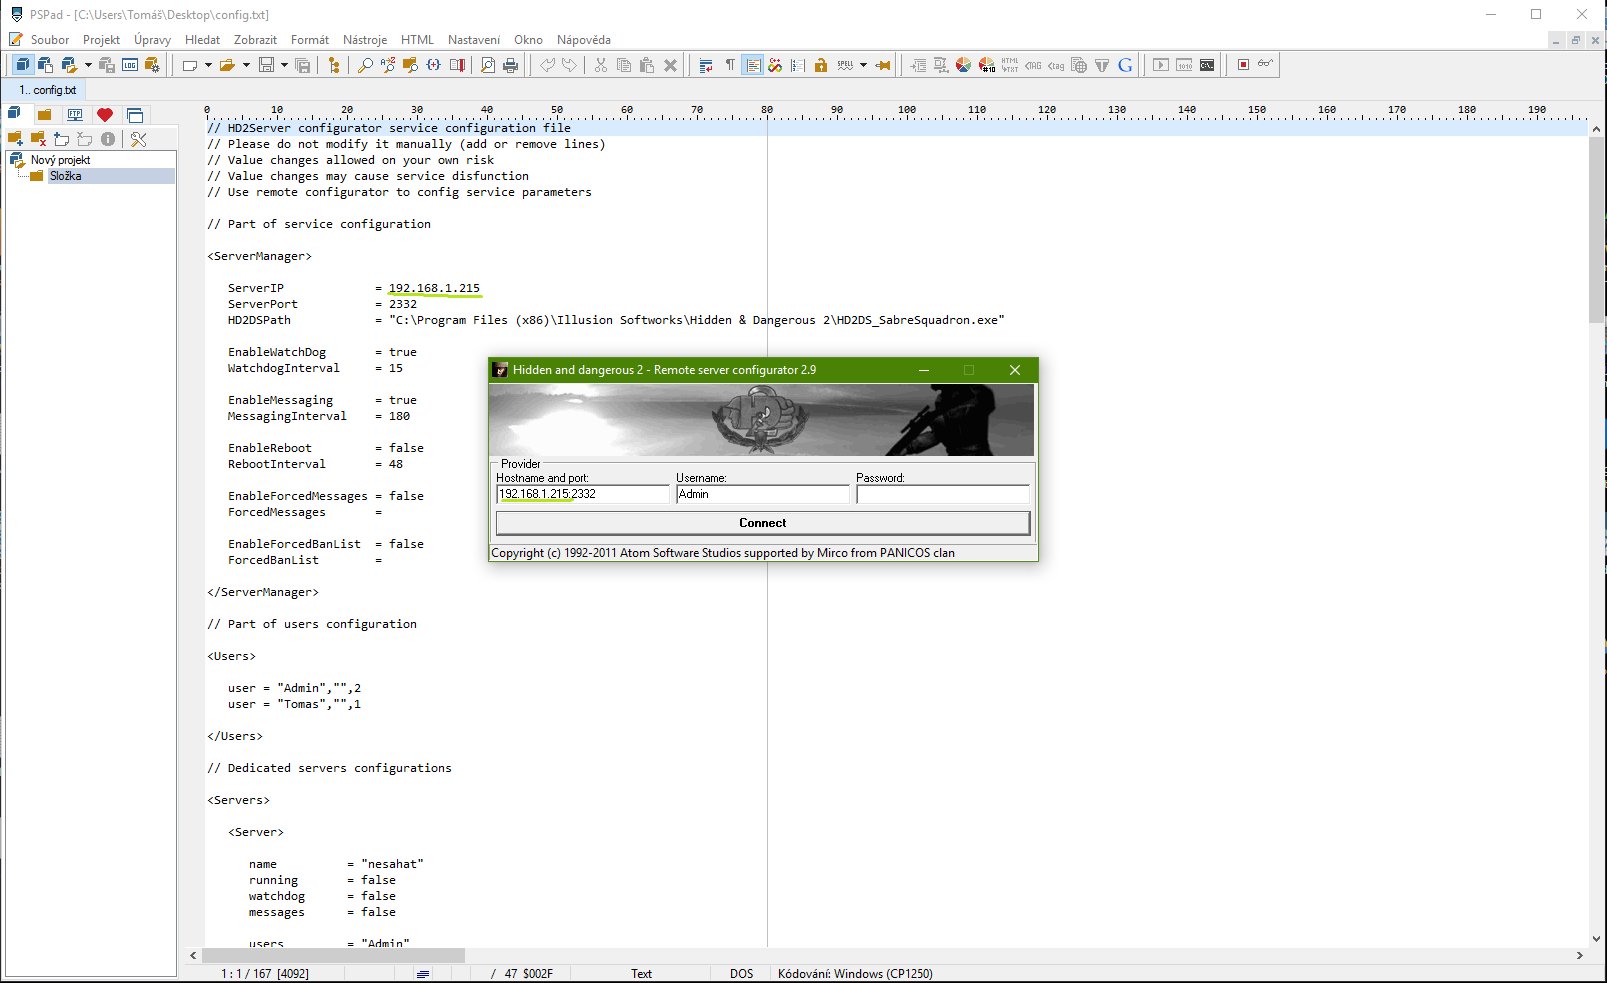Click the red heart Favorites panel tab
The image size is (1607, 983).
pyautogui.click(x=105, y=115)
